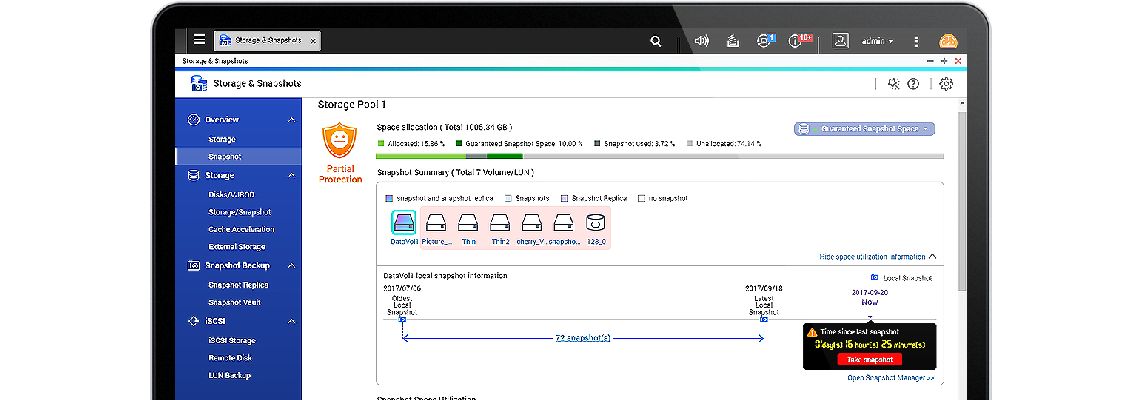Open the volume control speaker icon
This screenshot has width=1140, height=400.
tap(701, 42)
